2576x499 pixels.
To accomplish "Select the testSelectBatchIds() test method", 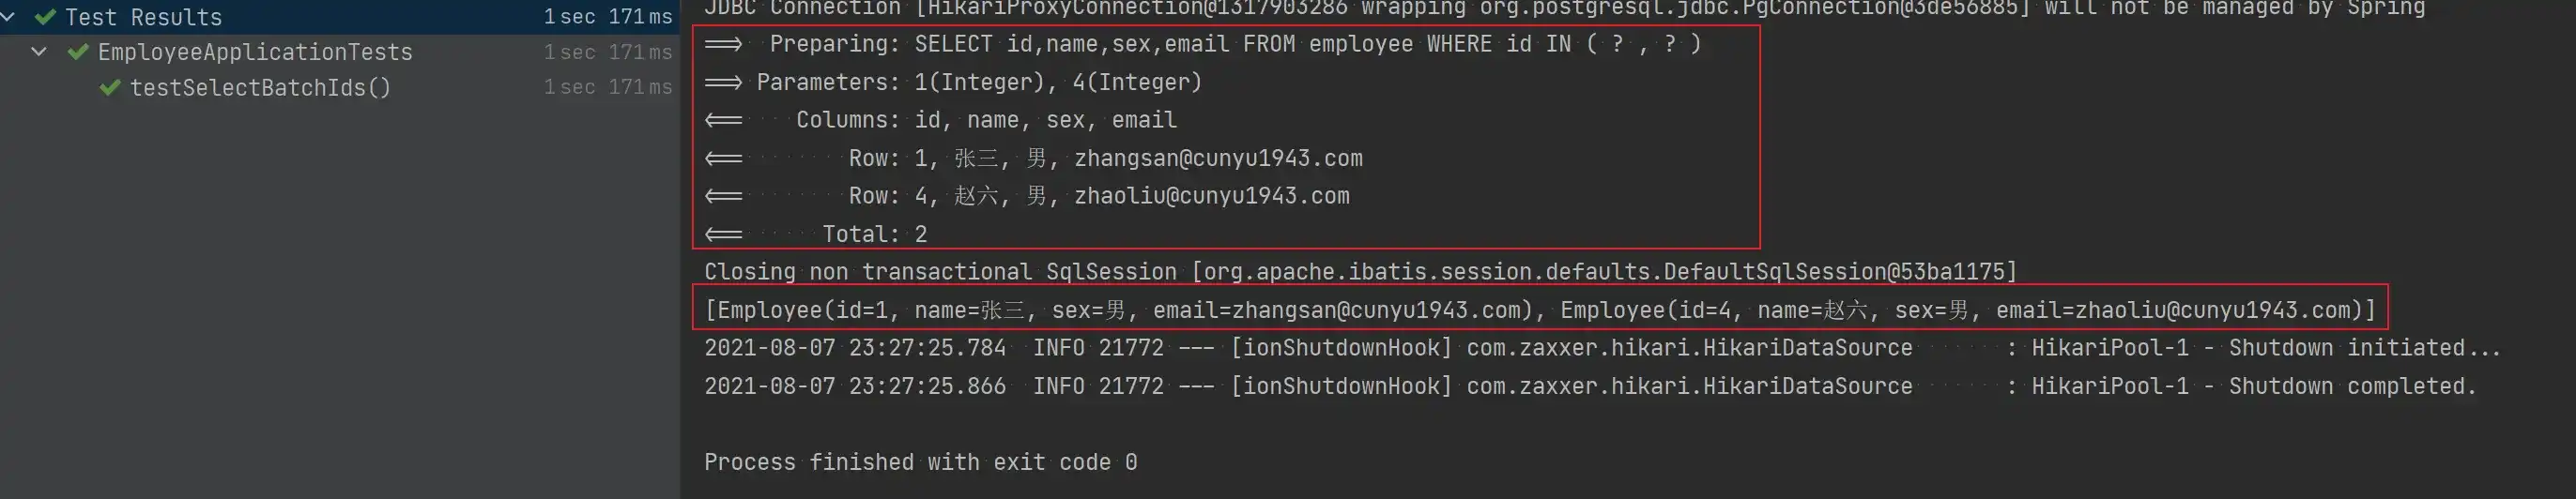I will (x=260, y=88).
